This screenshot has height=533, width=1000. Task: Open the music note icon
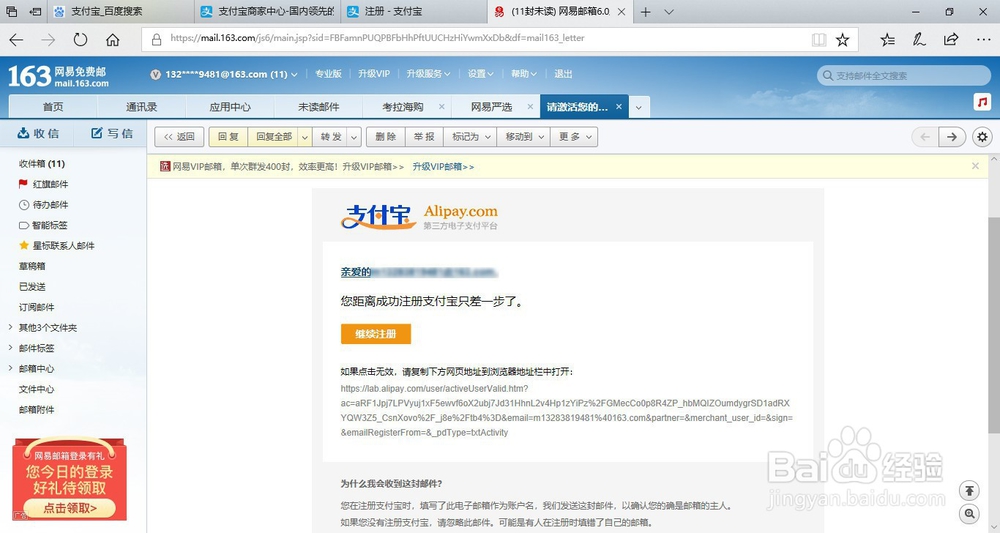pyautogui.click(x=982, y=102)
